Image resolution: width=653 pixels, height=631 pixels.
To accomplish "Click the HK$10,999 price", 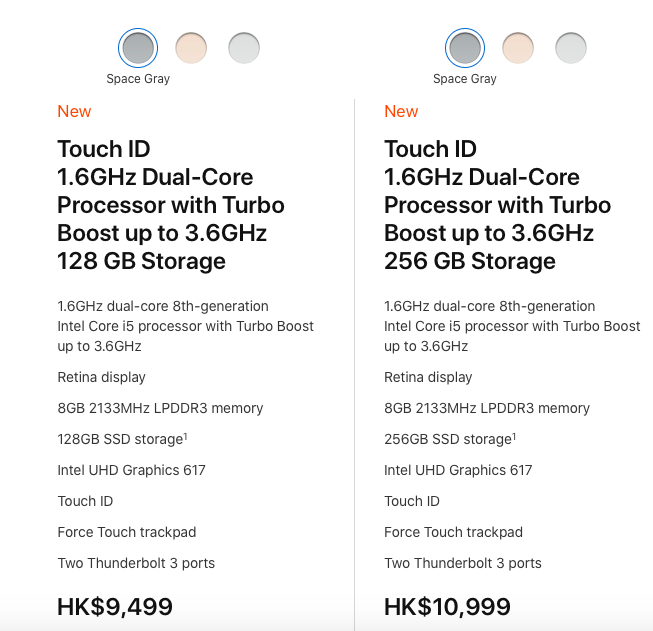I will 447,606.
